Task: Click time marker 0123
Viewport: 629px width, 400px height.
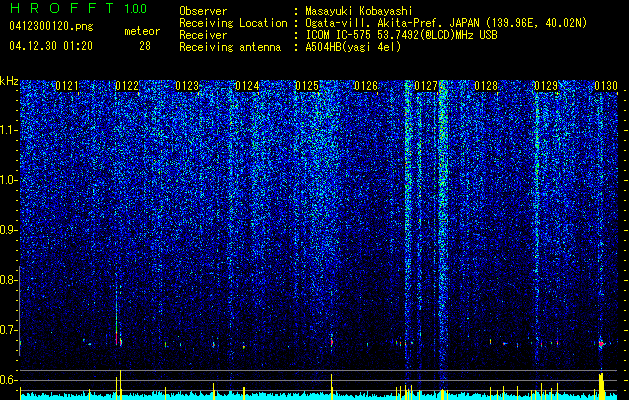Action: pyautogui.click(x=187, y=85)
